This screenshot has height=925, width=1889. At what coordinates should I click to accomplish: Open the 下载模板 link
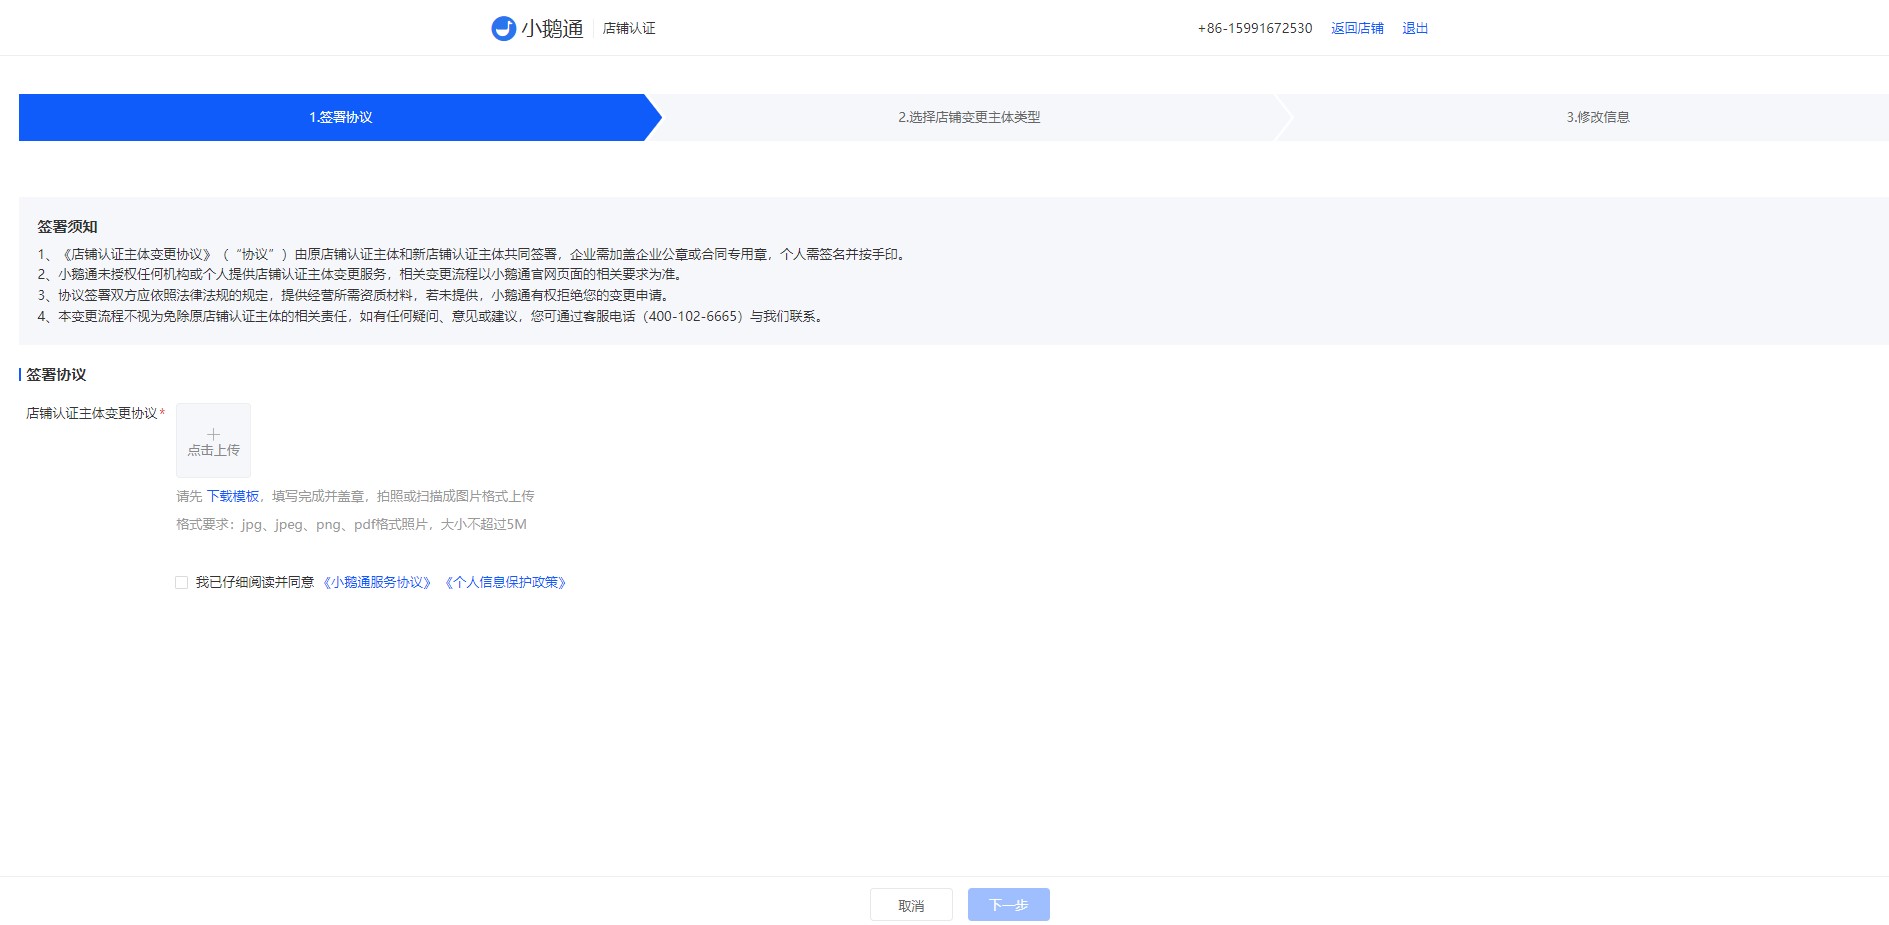click(232, 496)
